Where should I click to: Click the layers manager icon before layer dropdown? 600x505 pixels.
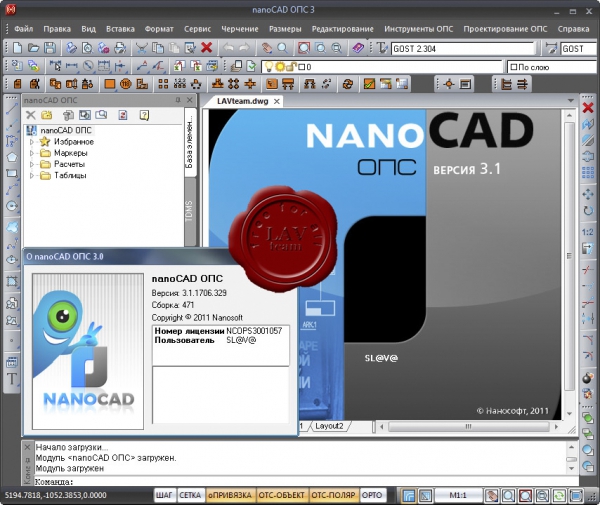[x=236, y=66]
